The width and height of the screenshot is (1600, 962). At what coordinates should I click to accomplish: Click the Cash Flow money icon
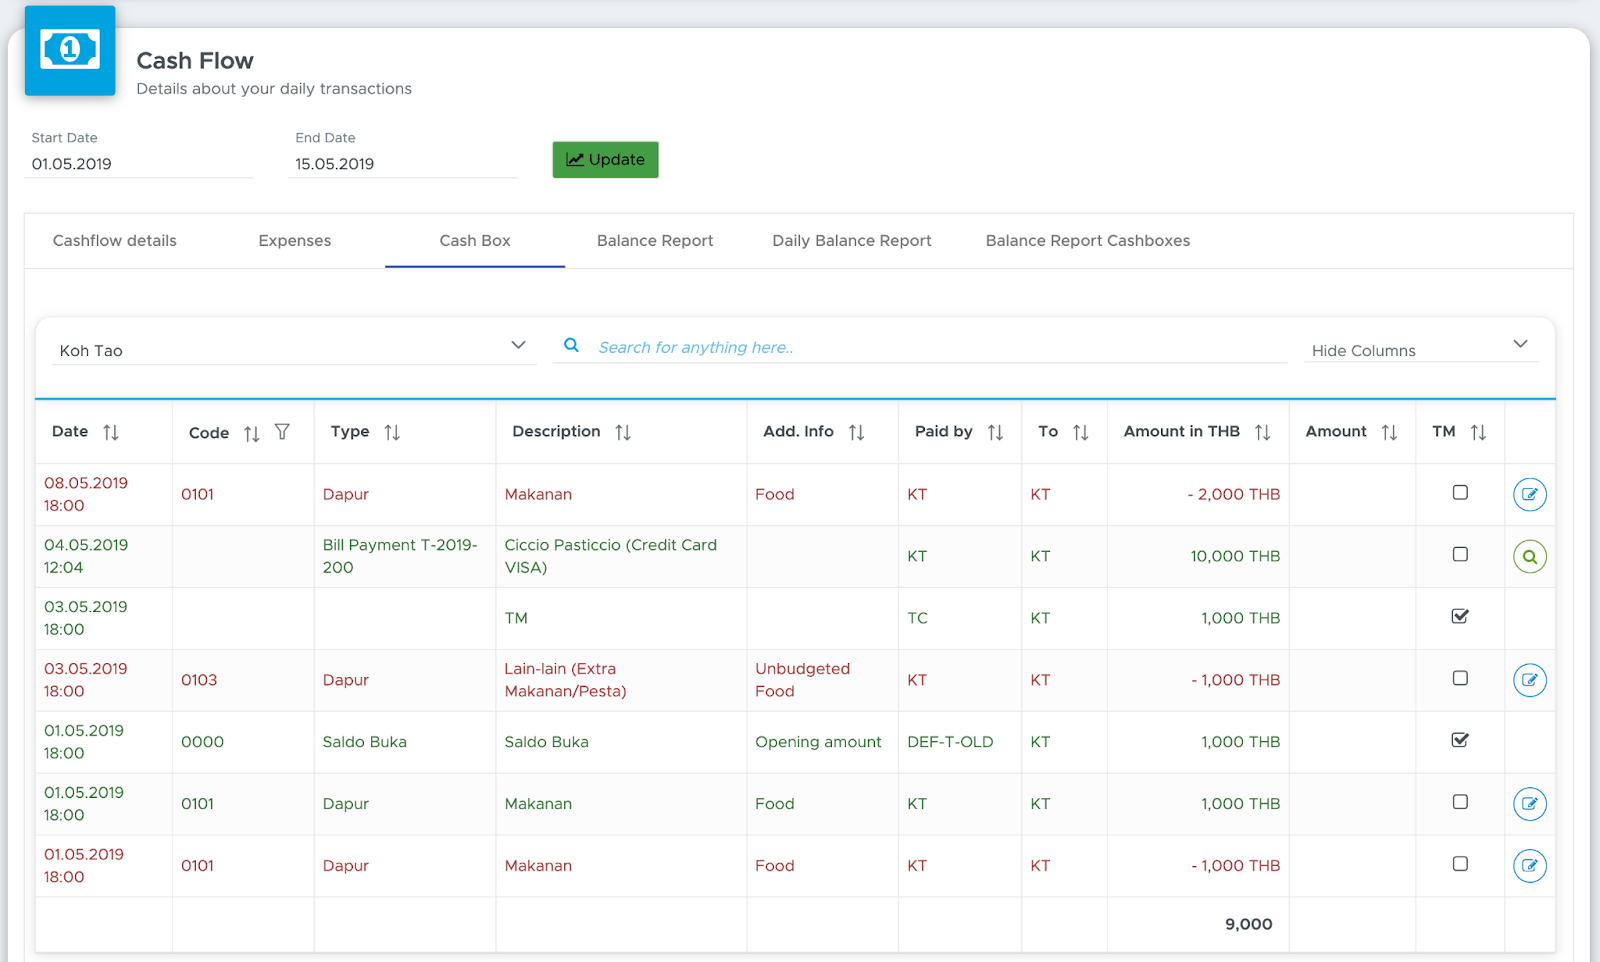[x=70, y=50]
